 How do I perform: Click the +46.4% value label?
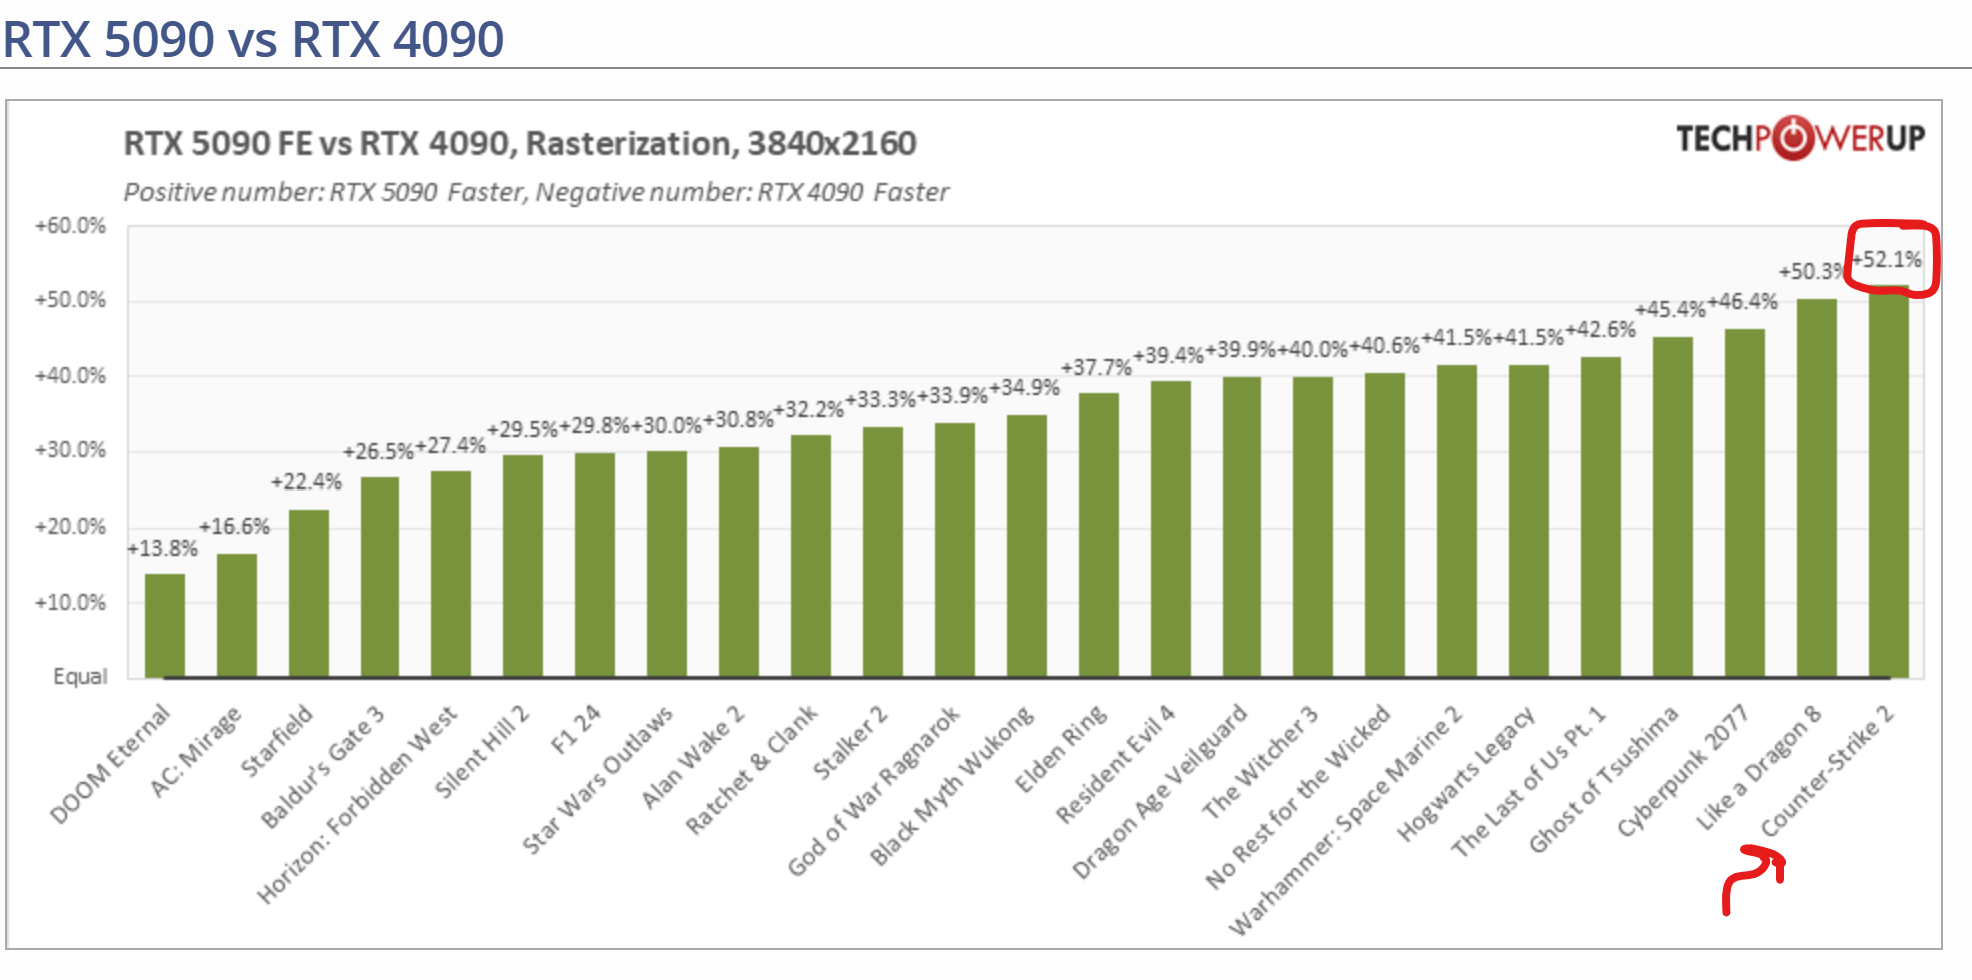tap(1742, 301)
